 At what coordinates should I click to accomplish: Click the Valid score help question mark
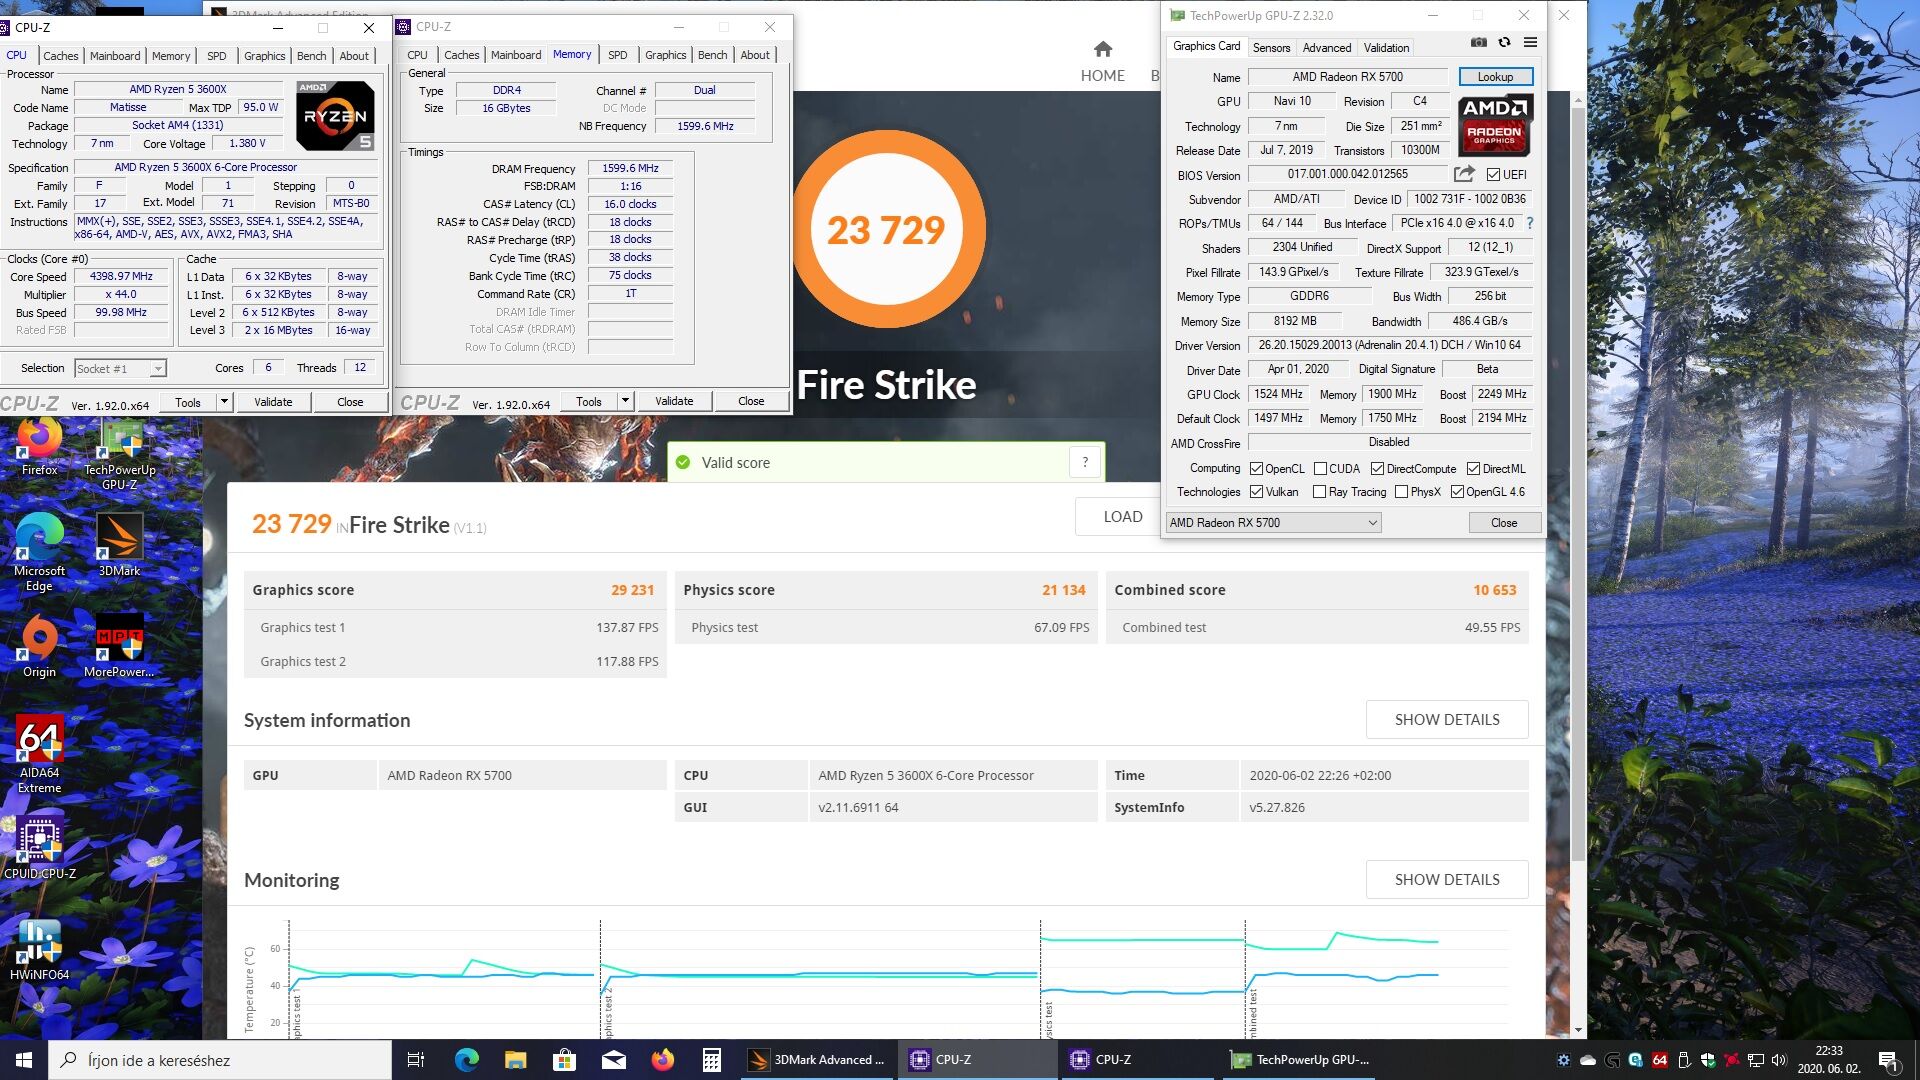tap(1085, 462)
